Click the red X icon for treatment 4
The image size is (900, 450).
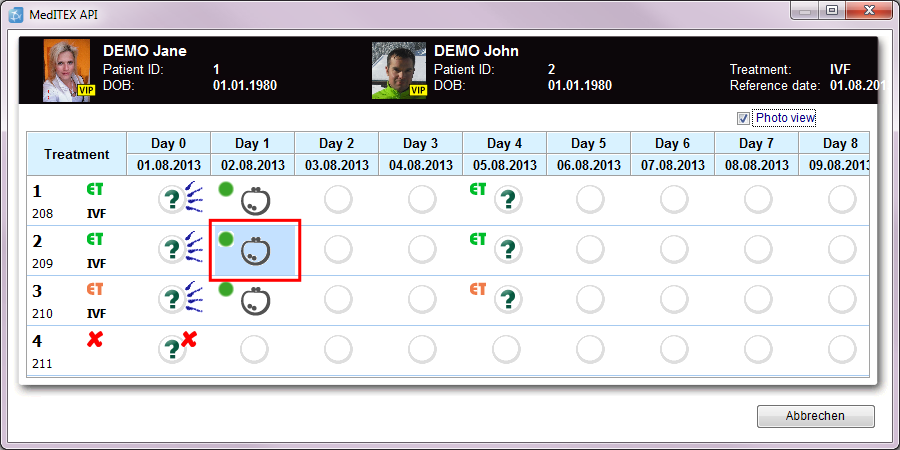95,340
